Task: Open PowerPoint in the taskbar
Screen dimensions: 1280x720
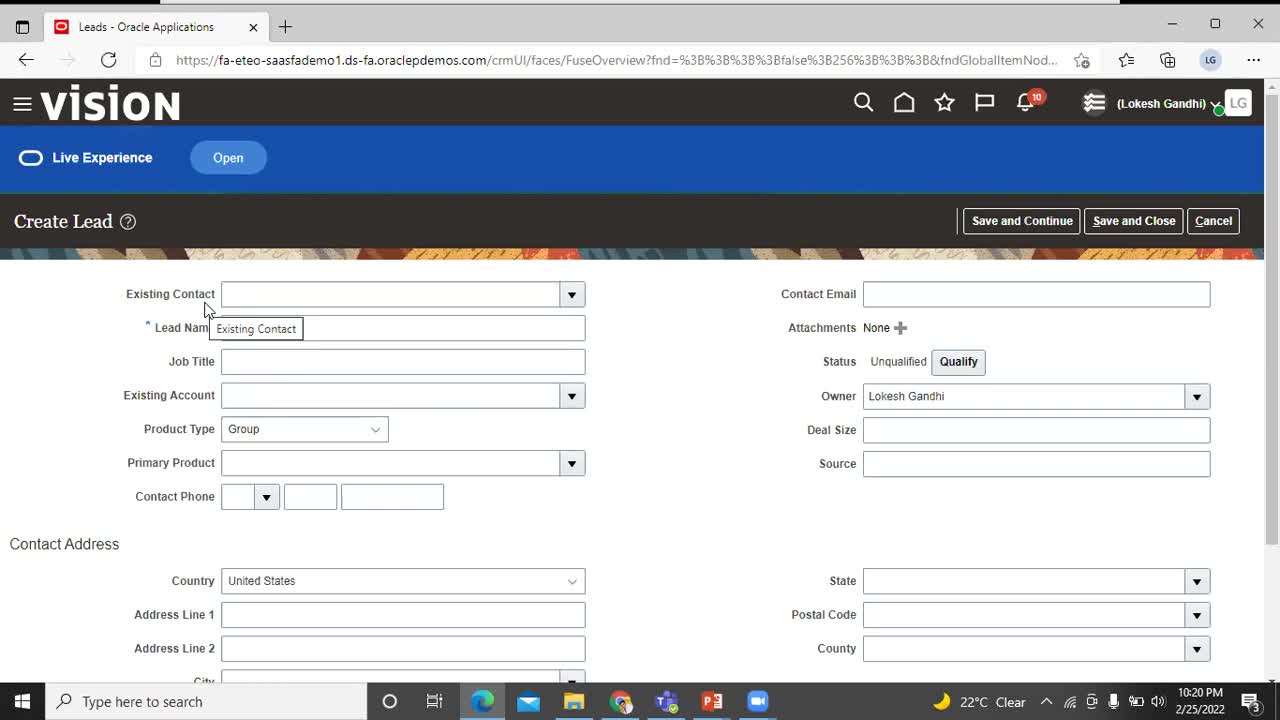Action: pyautogui.click(x=712, y=701)
